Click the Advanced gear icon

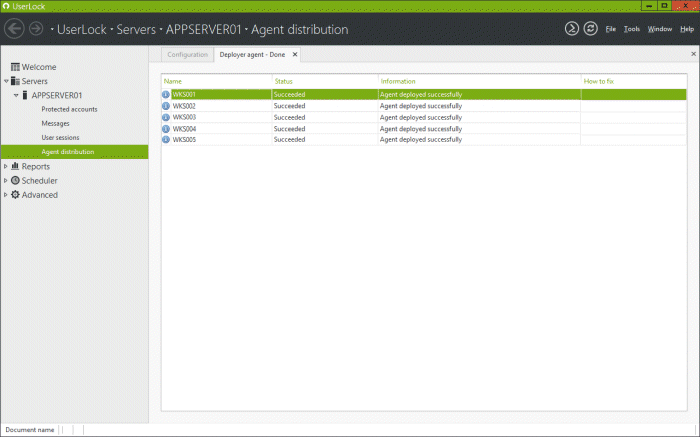[15, 195]
